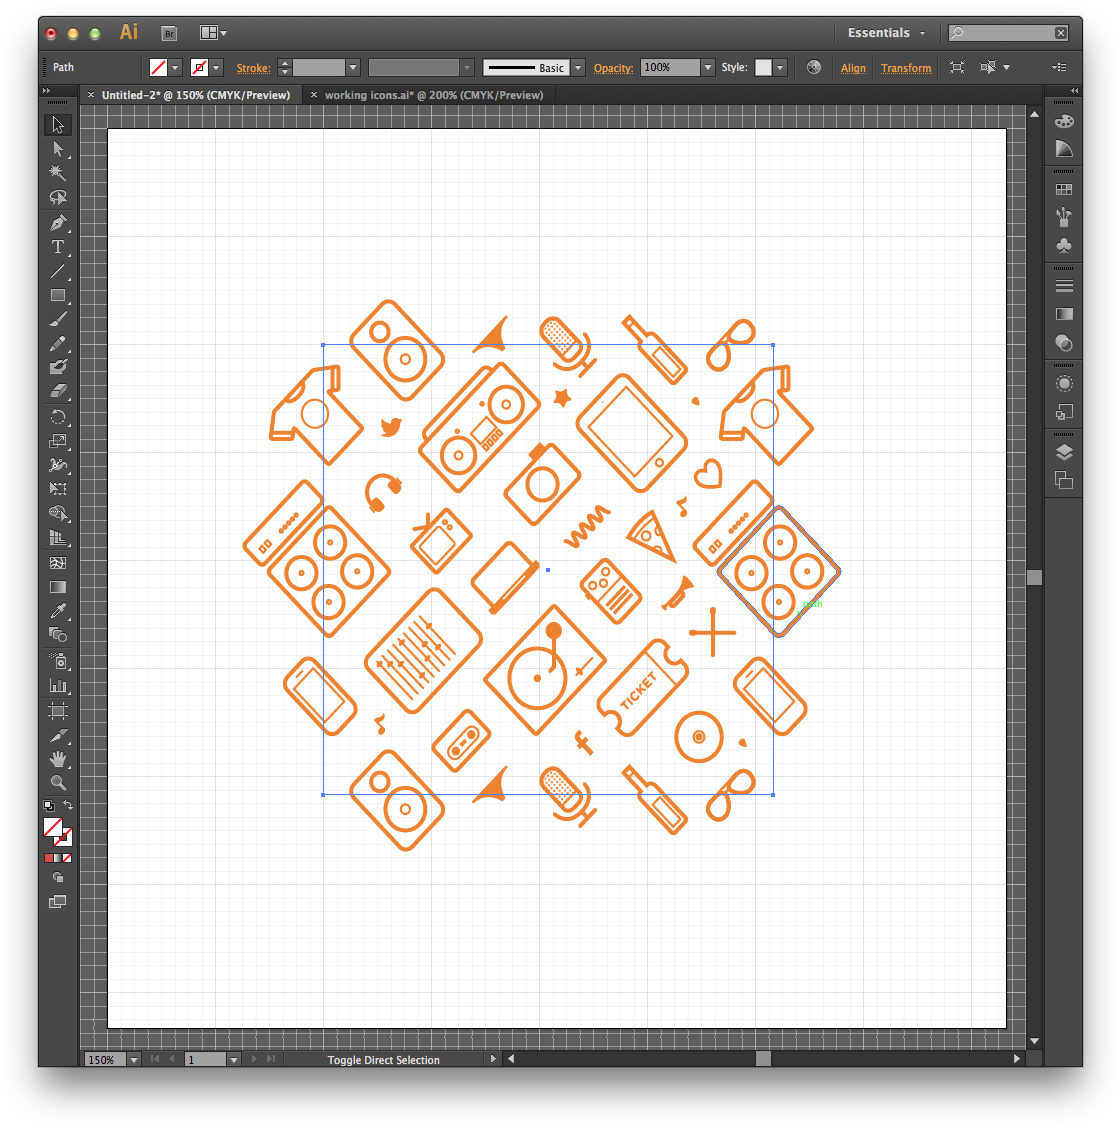Click the Transform link in the control bar
This screenshot has width=1120, height=1126.
(x=906, y=68)
